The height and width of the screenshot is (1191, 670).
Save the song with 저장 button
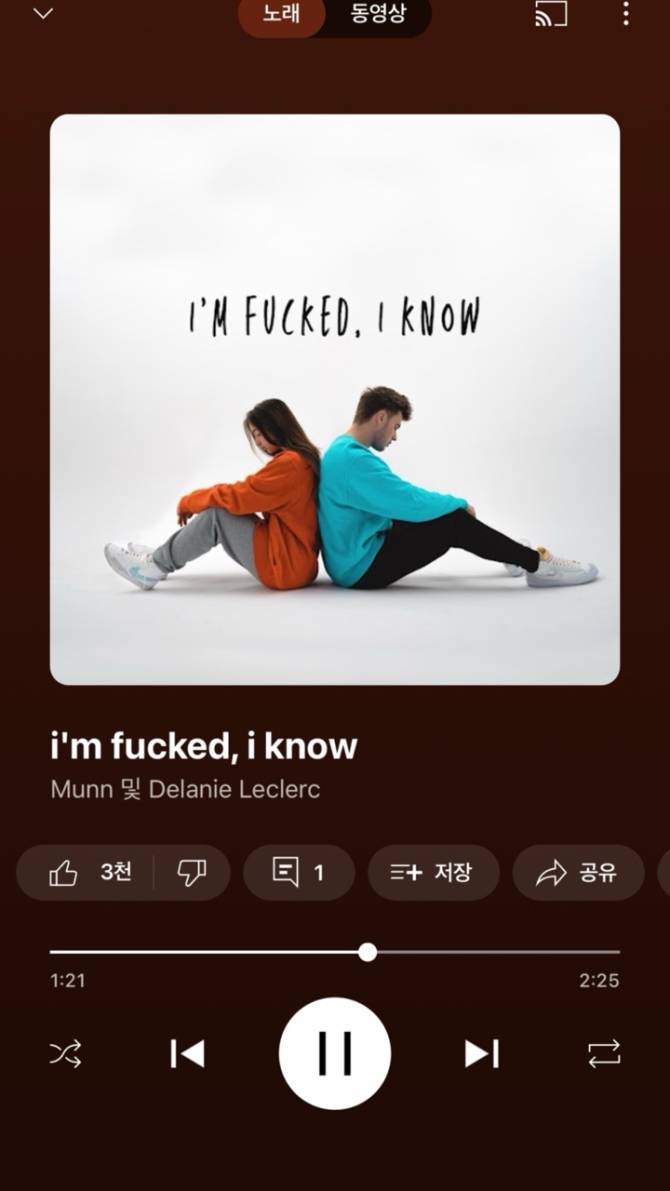pyautogui.click(x=434, y=873)
